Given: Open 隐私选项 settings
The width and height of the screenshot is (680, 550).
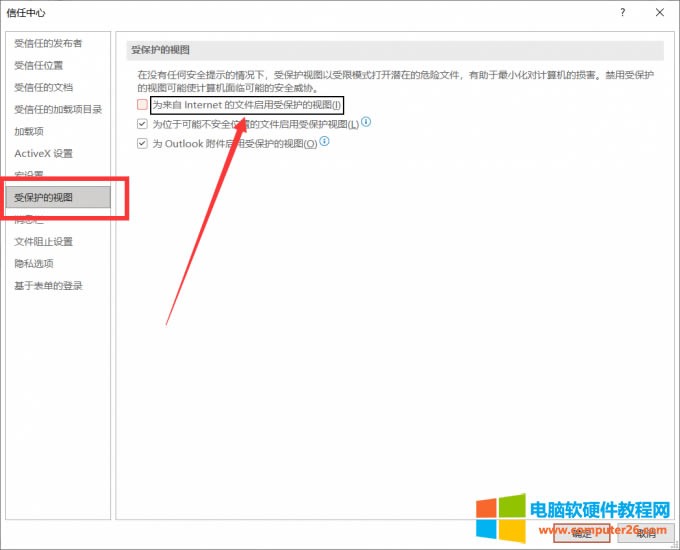Looking at the screenshot, I should click(34, 263).
